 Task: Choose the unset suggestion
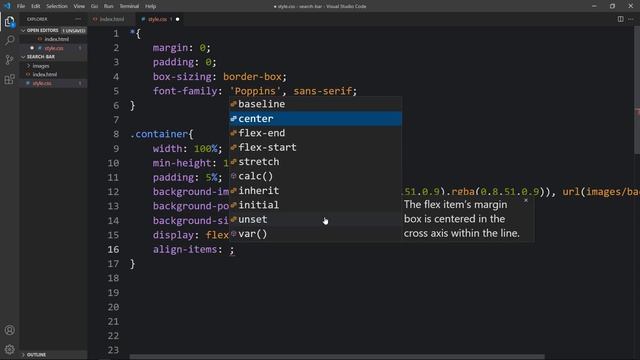(316, 220)
